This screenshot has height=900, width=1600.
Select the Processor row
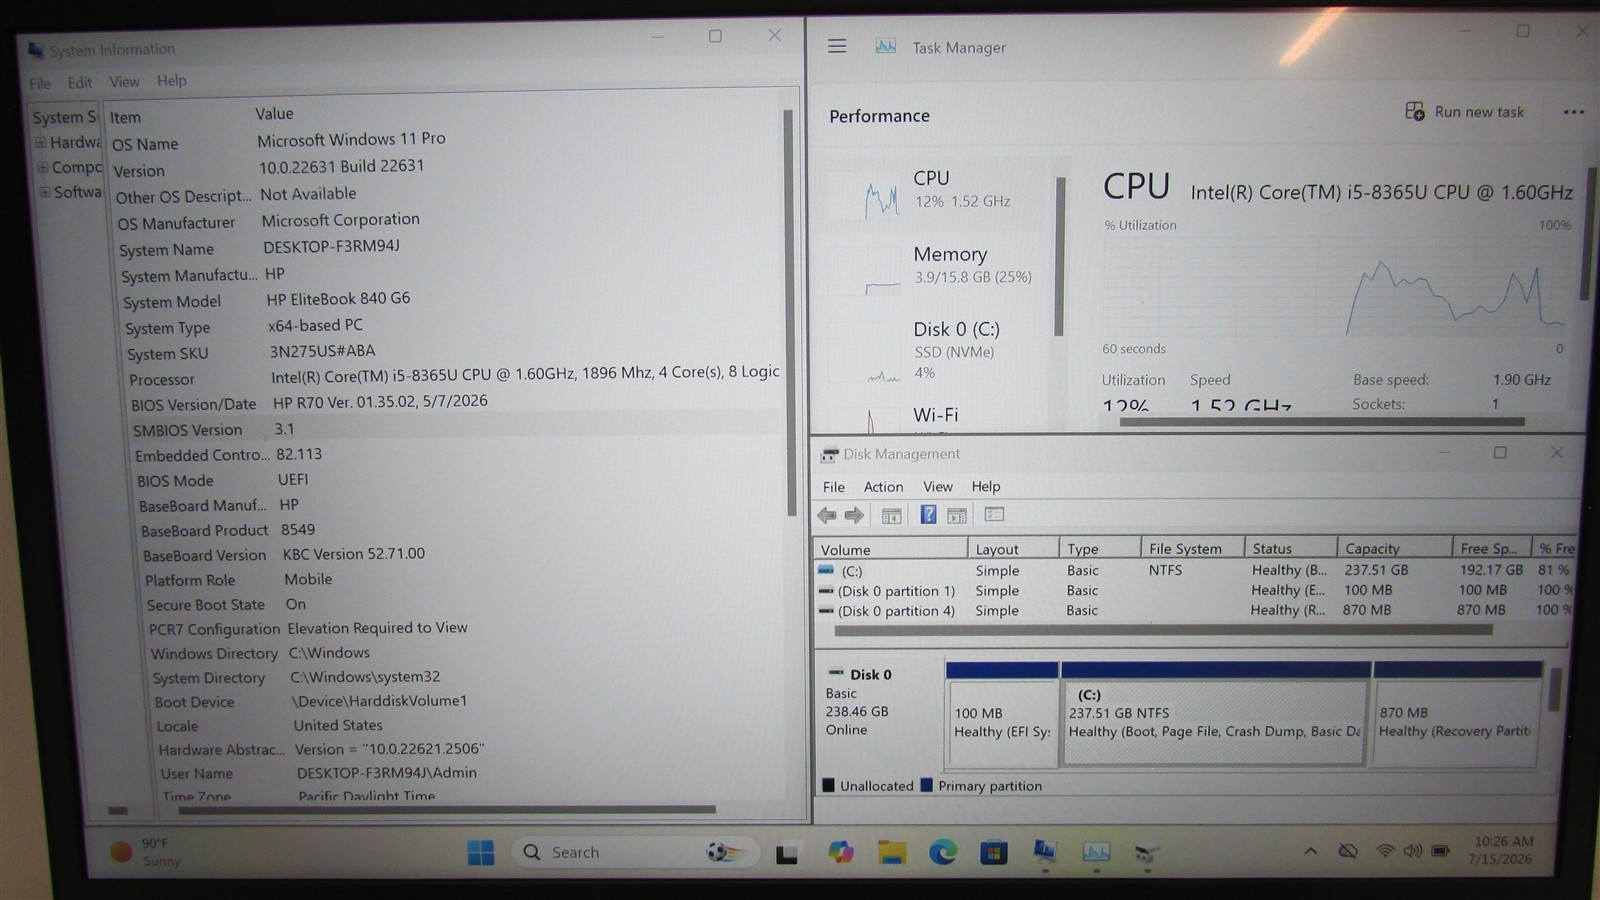[x=453, y=376]
